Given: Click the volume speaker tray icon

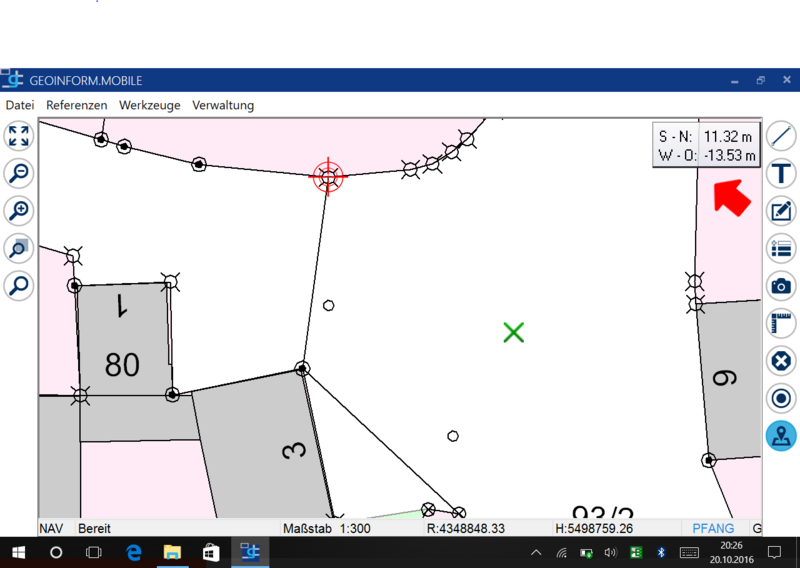Looking at the screenshot, I should coord(611,552).
